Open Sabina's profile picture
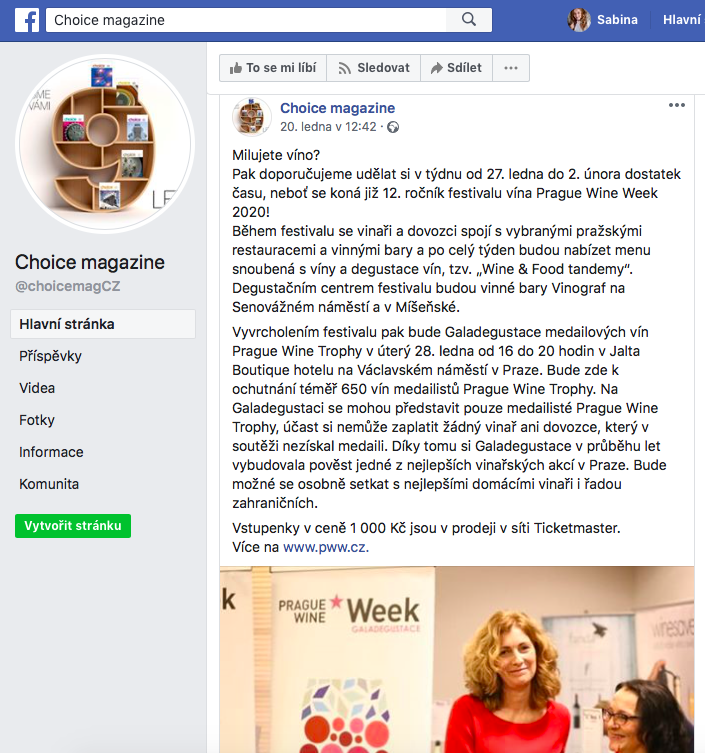Image resolution: width=705 pixels, height=753 pixels. pos(579,20)
